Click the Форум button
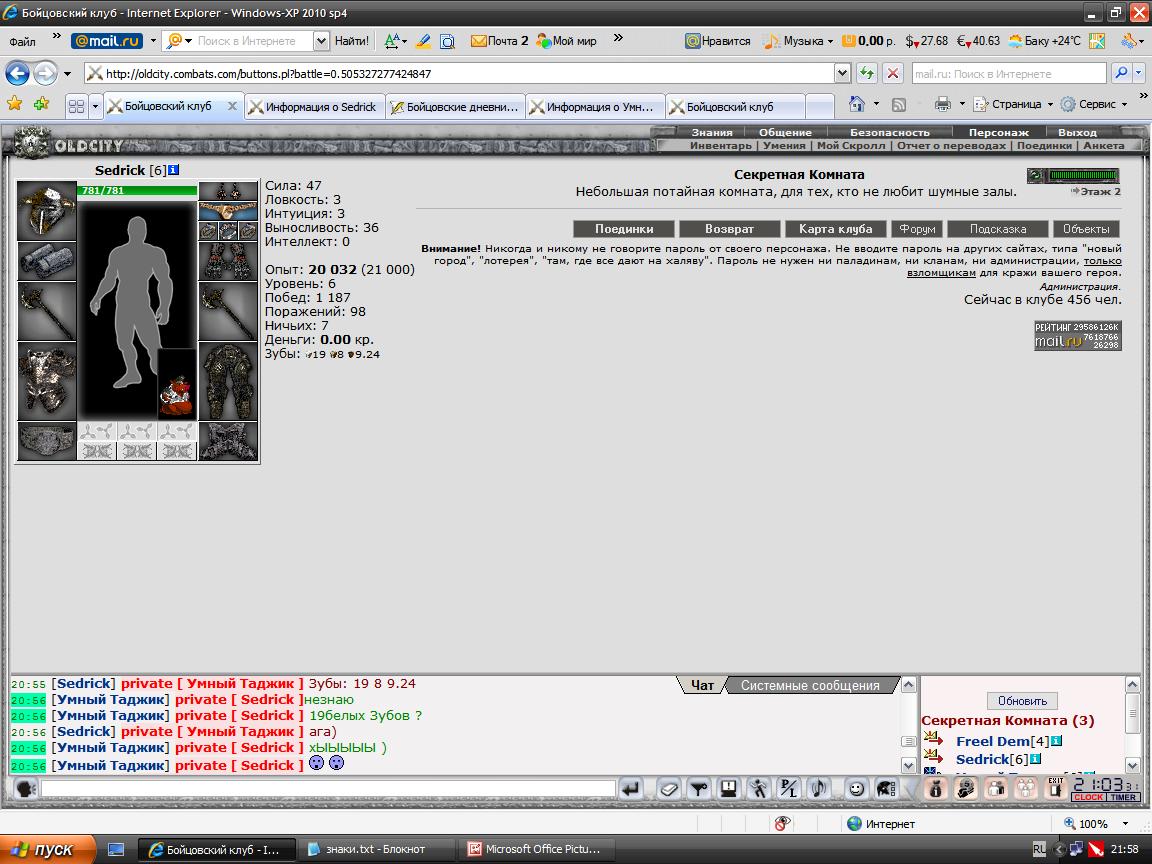Viewport: 1152px width, 864px height. 917,228
